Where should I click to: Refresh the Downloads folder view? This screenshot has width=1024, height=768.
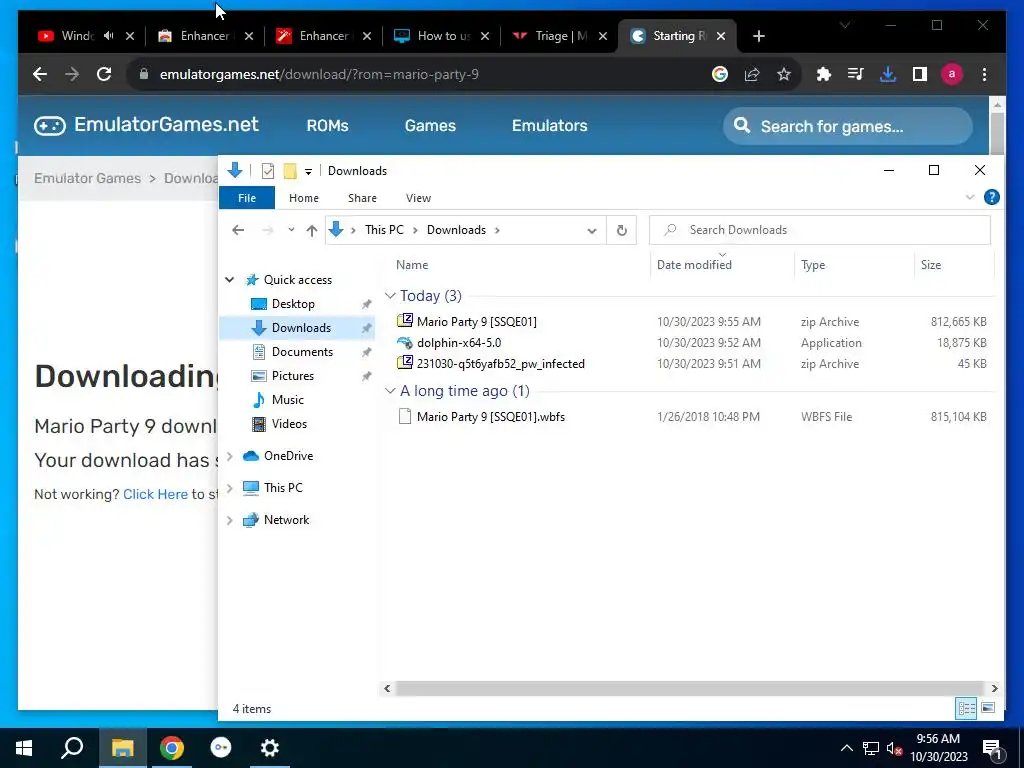pyautogui.click(x=622, y=230)
